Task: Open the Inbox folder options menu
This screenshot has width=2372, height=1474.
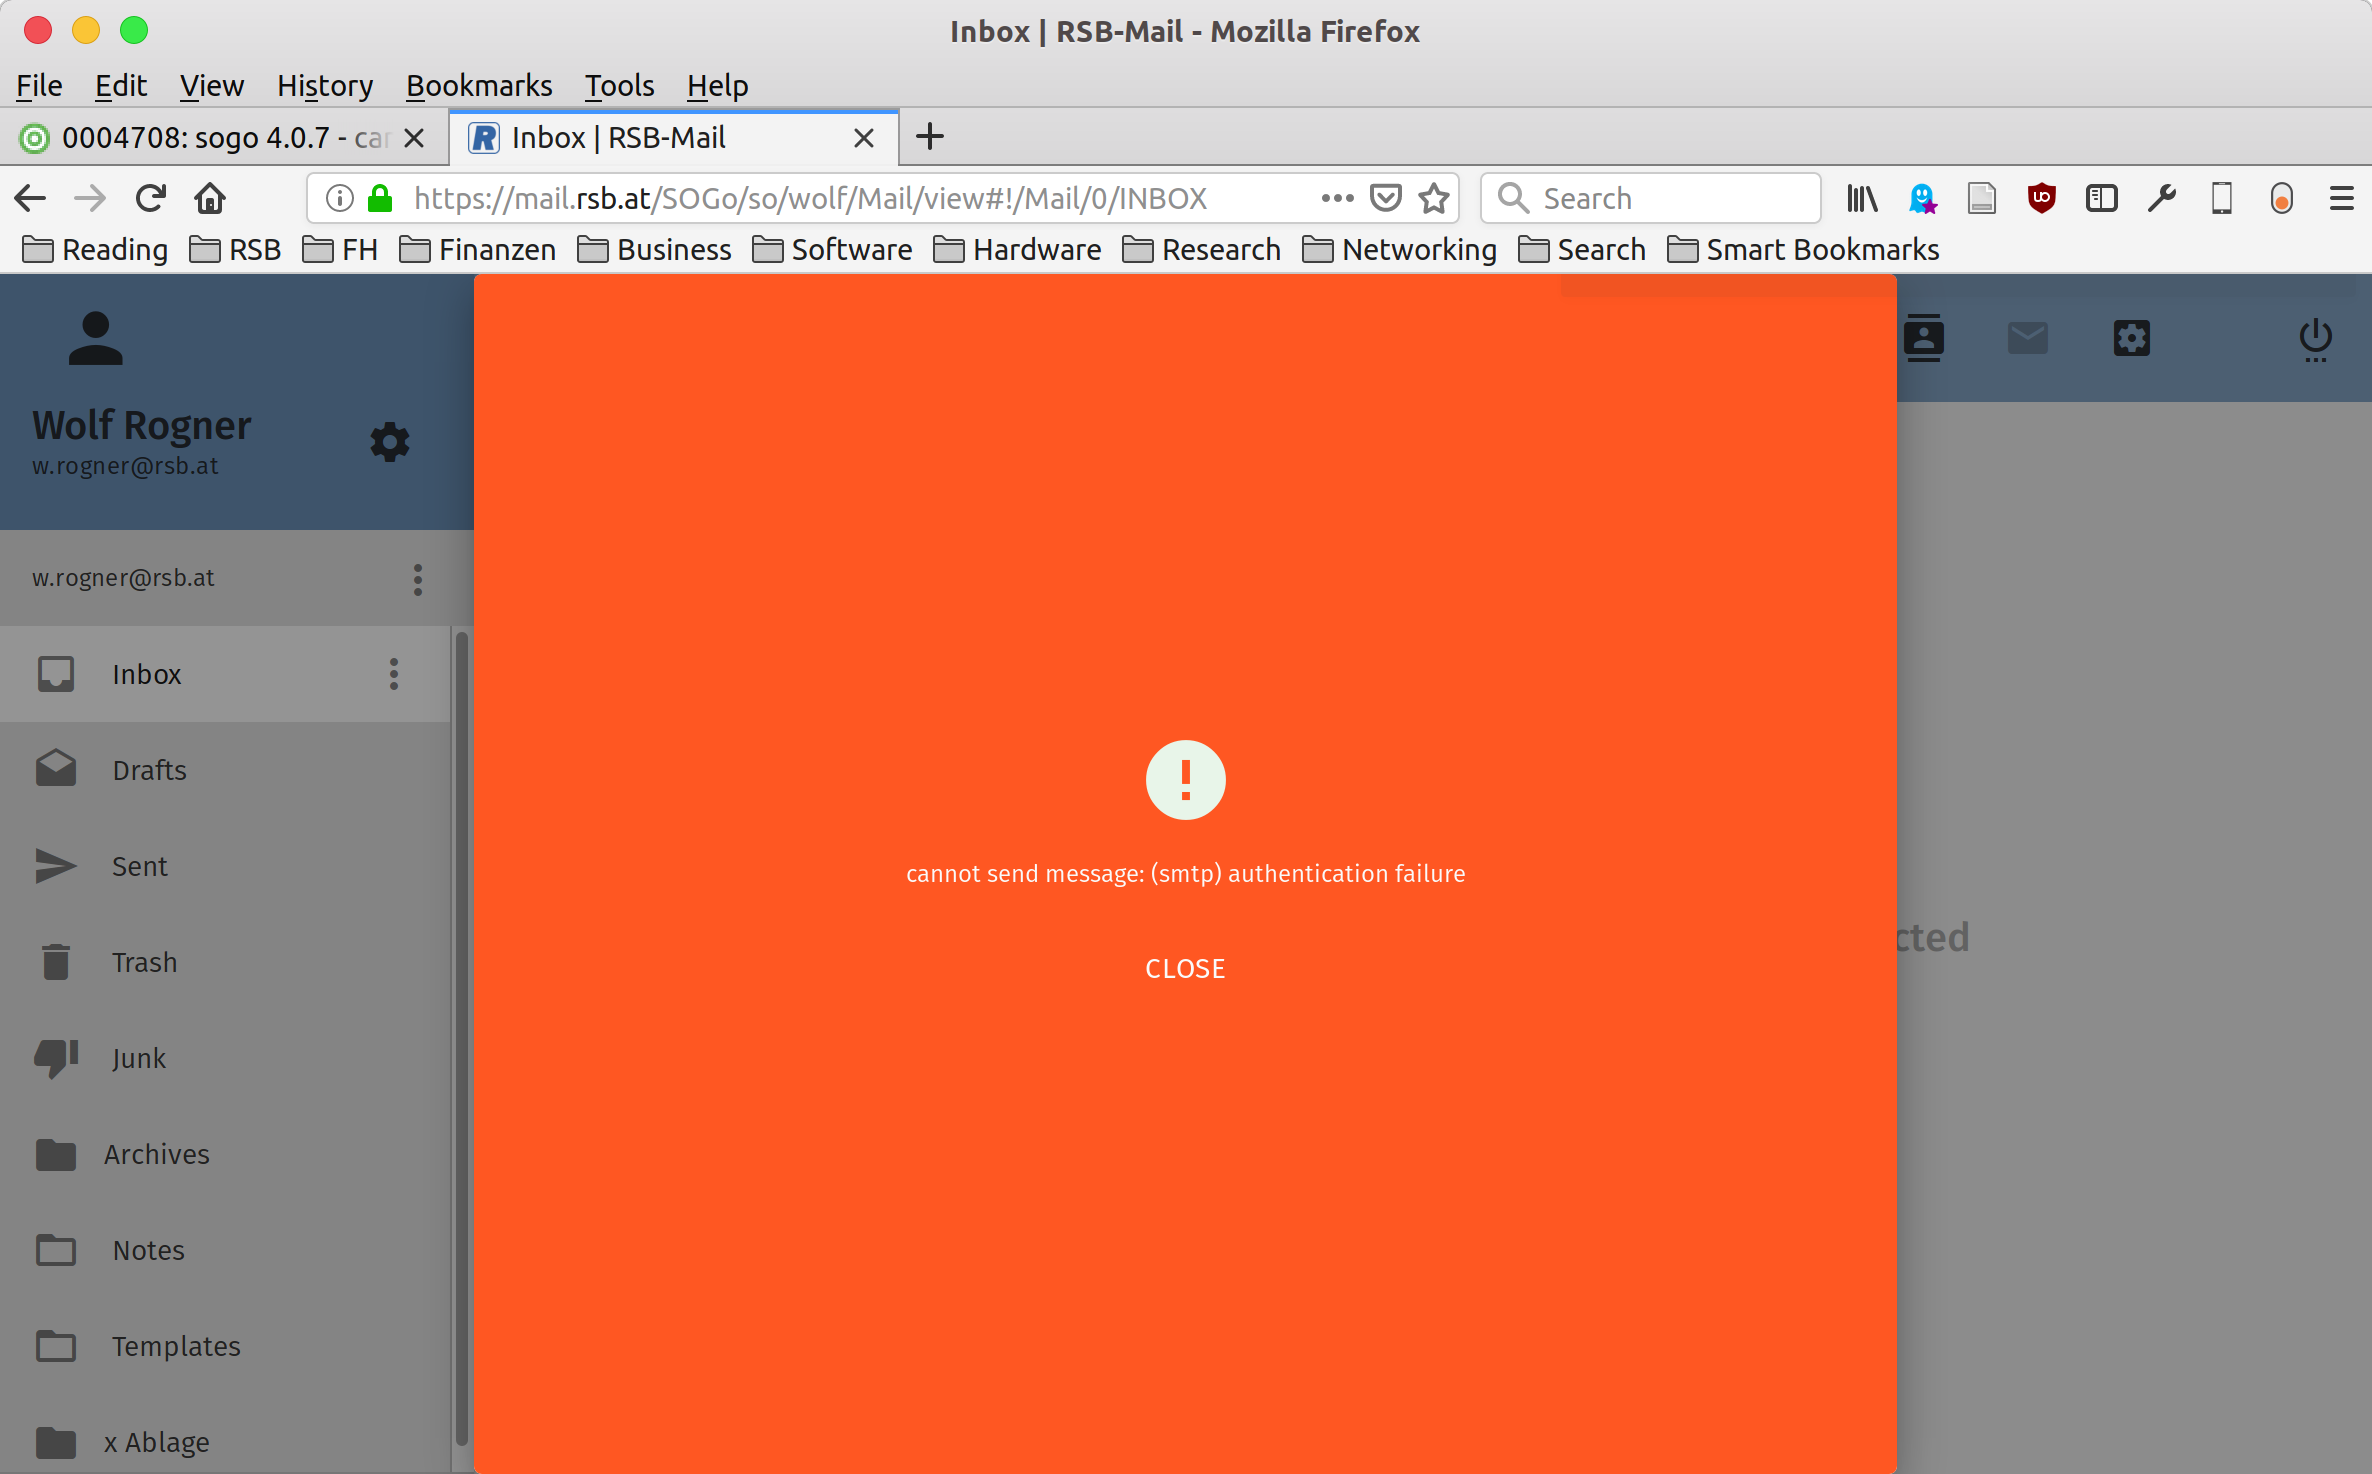Action: tap(394, 674)
